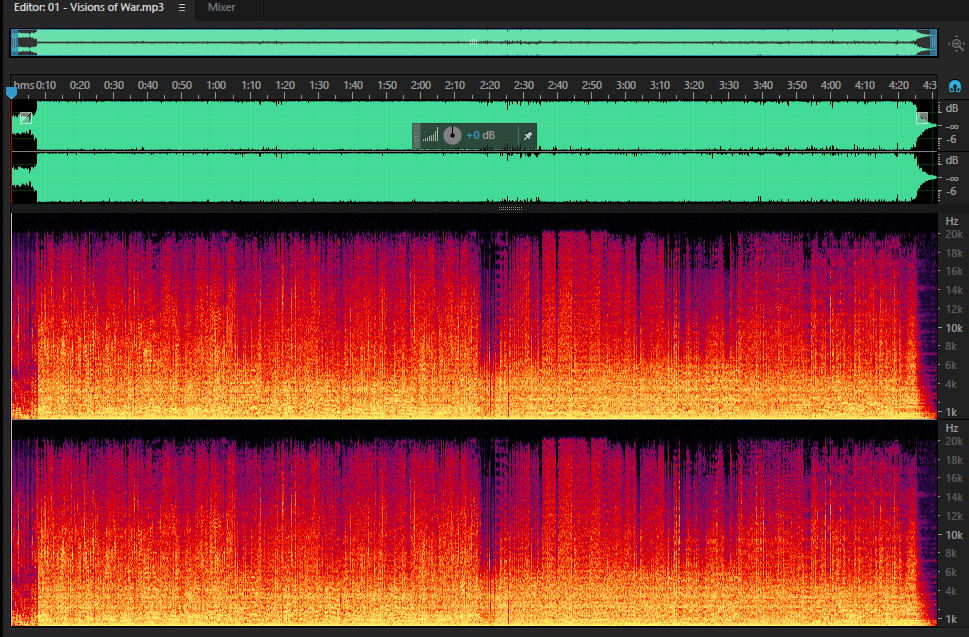Click the upper channel -∞ scale value
The height and width of the screenshot is (637, 969).
pos(952,127)
